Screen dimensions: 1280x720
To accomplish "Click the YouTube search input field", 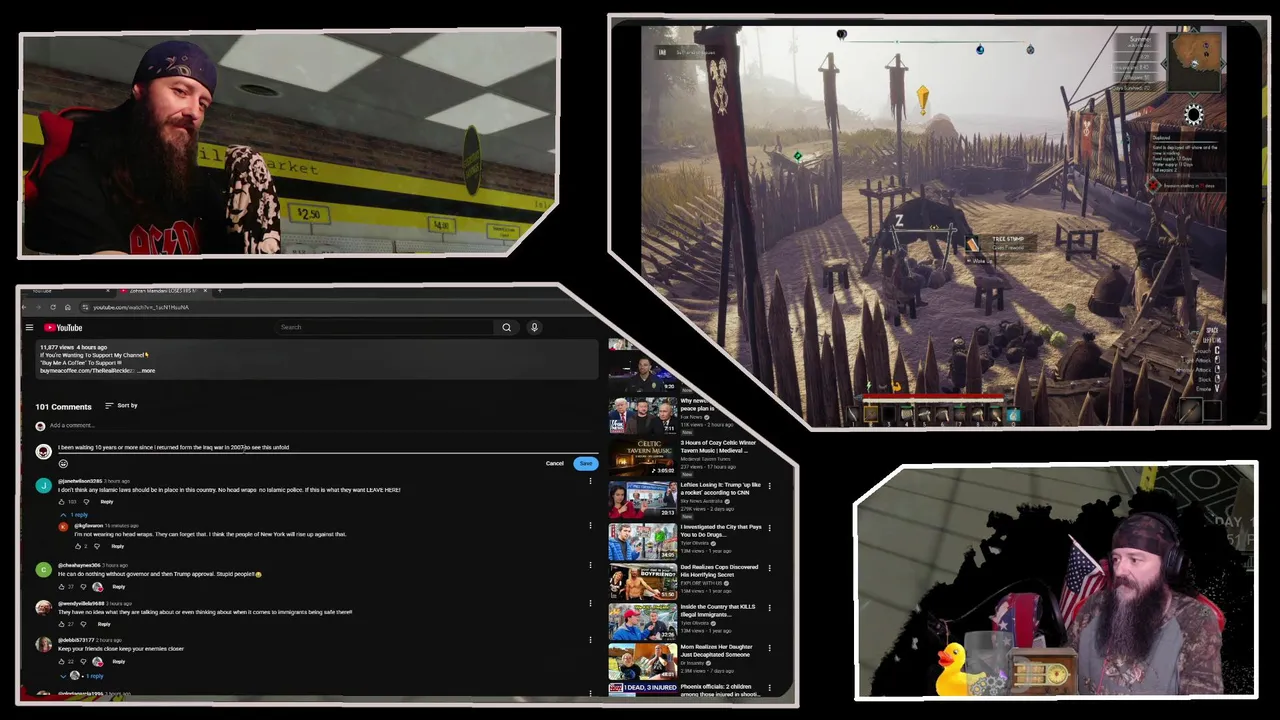I will 385,327.
